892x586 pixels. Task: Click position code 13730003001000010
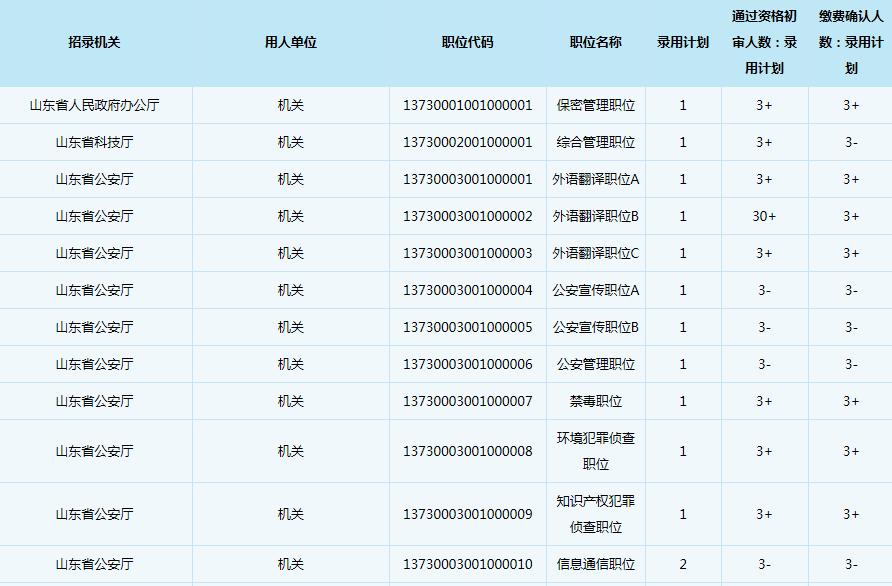(x=468, y=564)
